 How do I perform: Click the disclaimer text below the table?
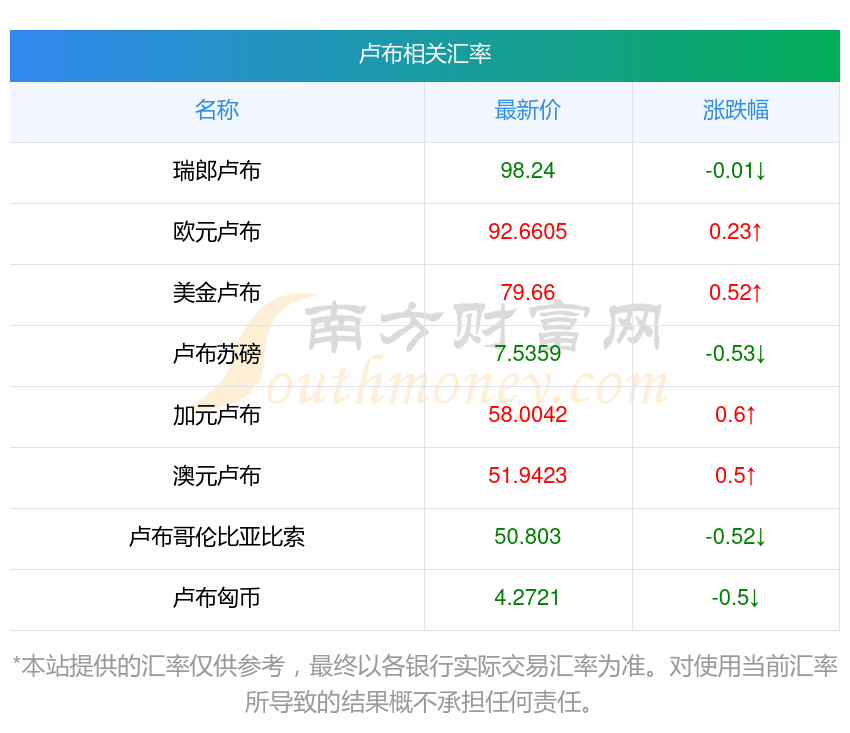pos(424,684)
